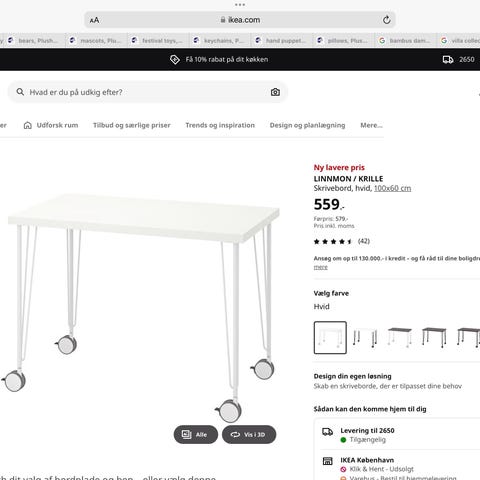This screenshot has width=480, height=480.
Task: Select the white color variant thumbnail
Action: click(x=330, y=337)
